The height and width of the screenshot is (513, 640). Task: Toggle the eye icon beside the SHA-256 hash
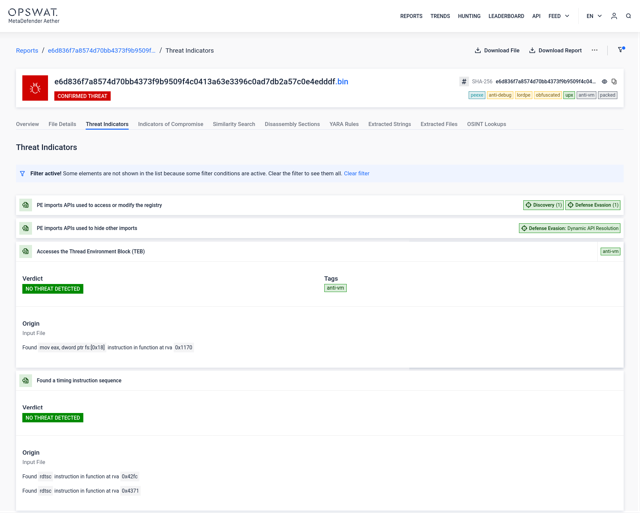pos(604,82)
